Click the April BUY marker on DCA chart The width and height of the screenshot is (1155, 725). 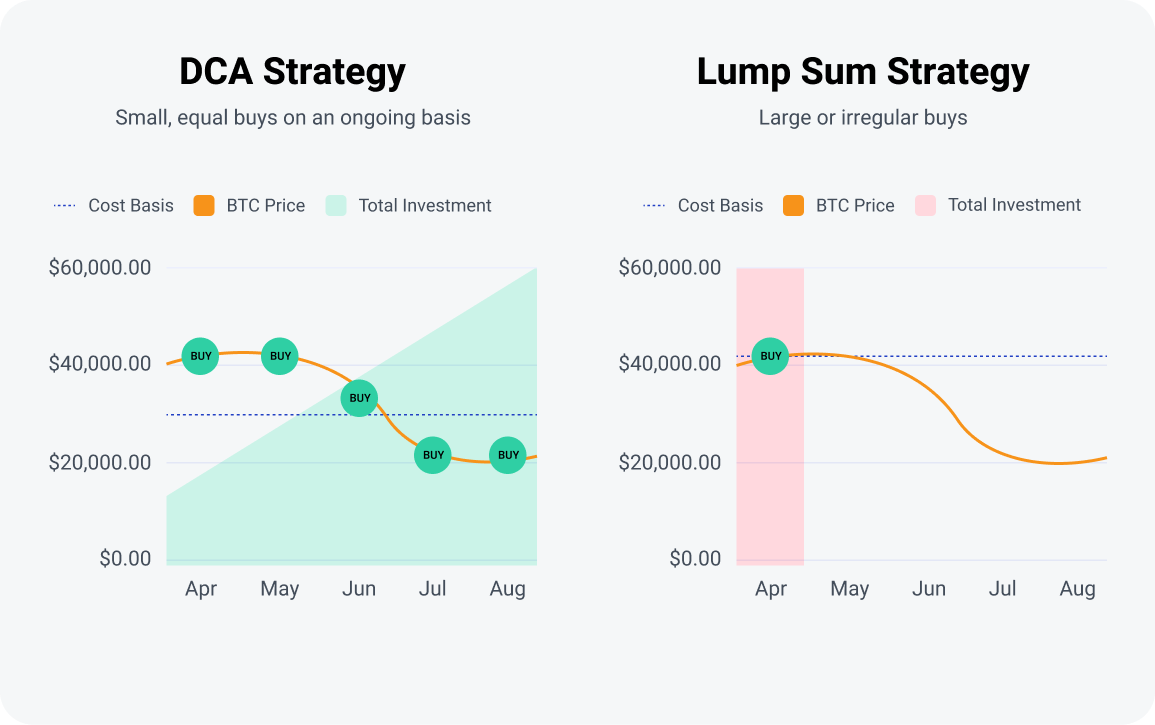tap(201, 356)
